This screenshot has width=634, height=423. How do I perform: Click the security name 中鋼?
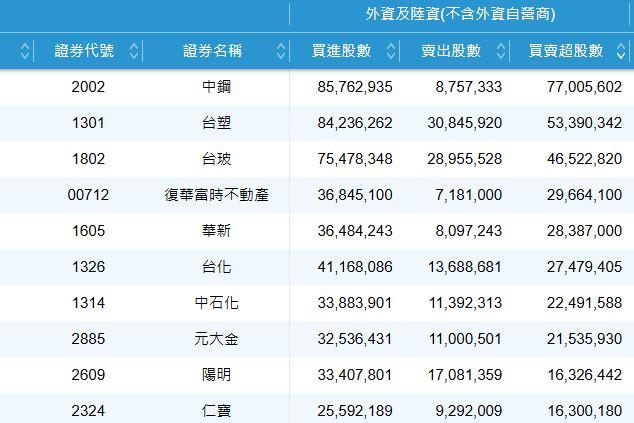coord(216,87)
